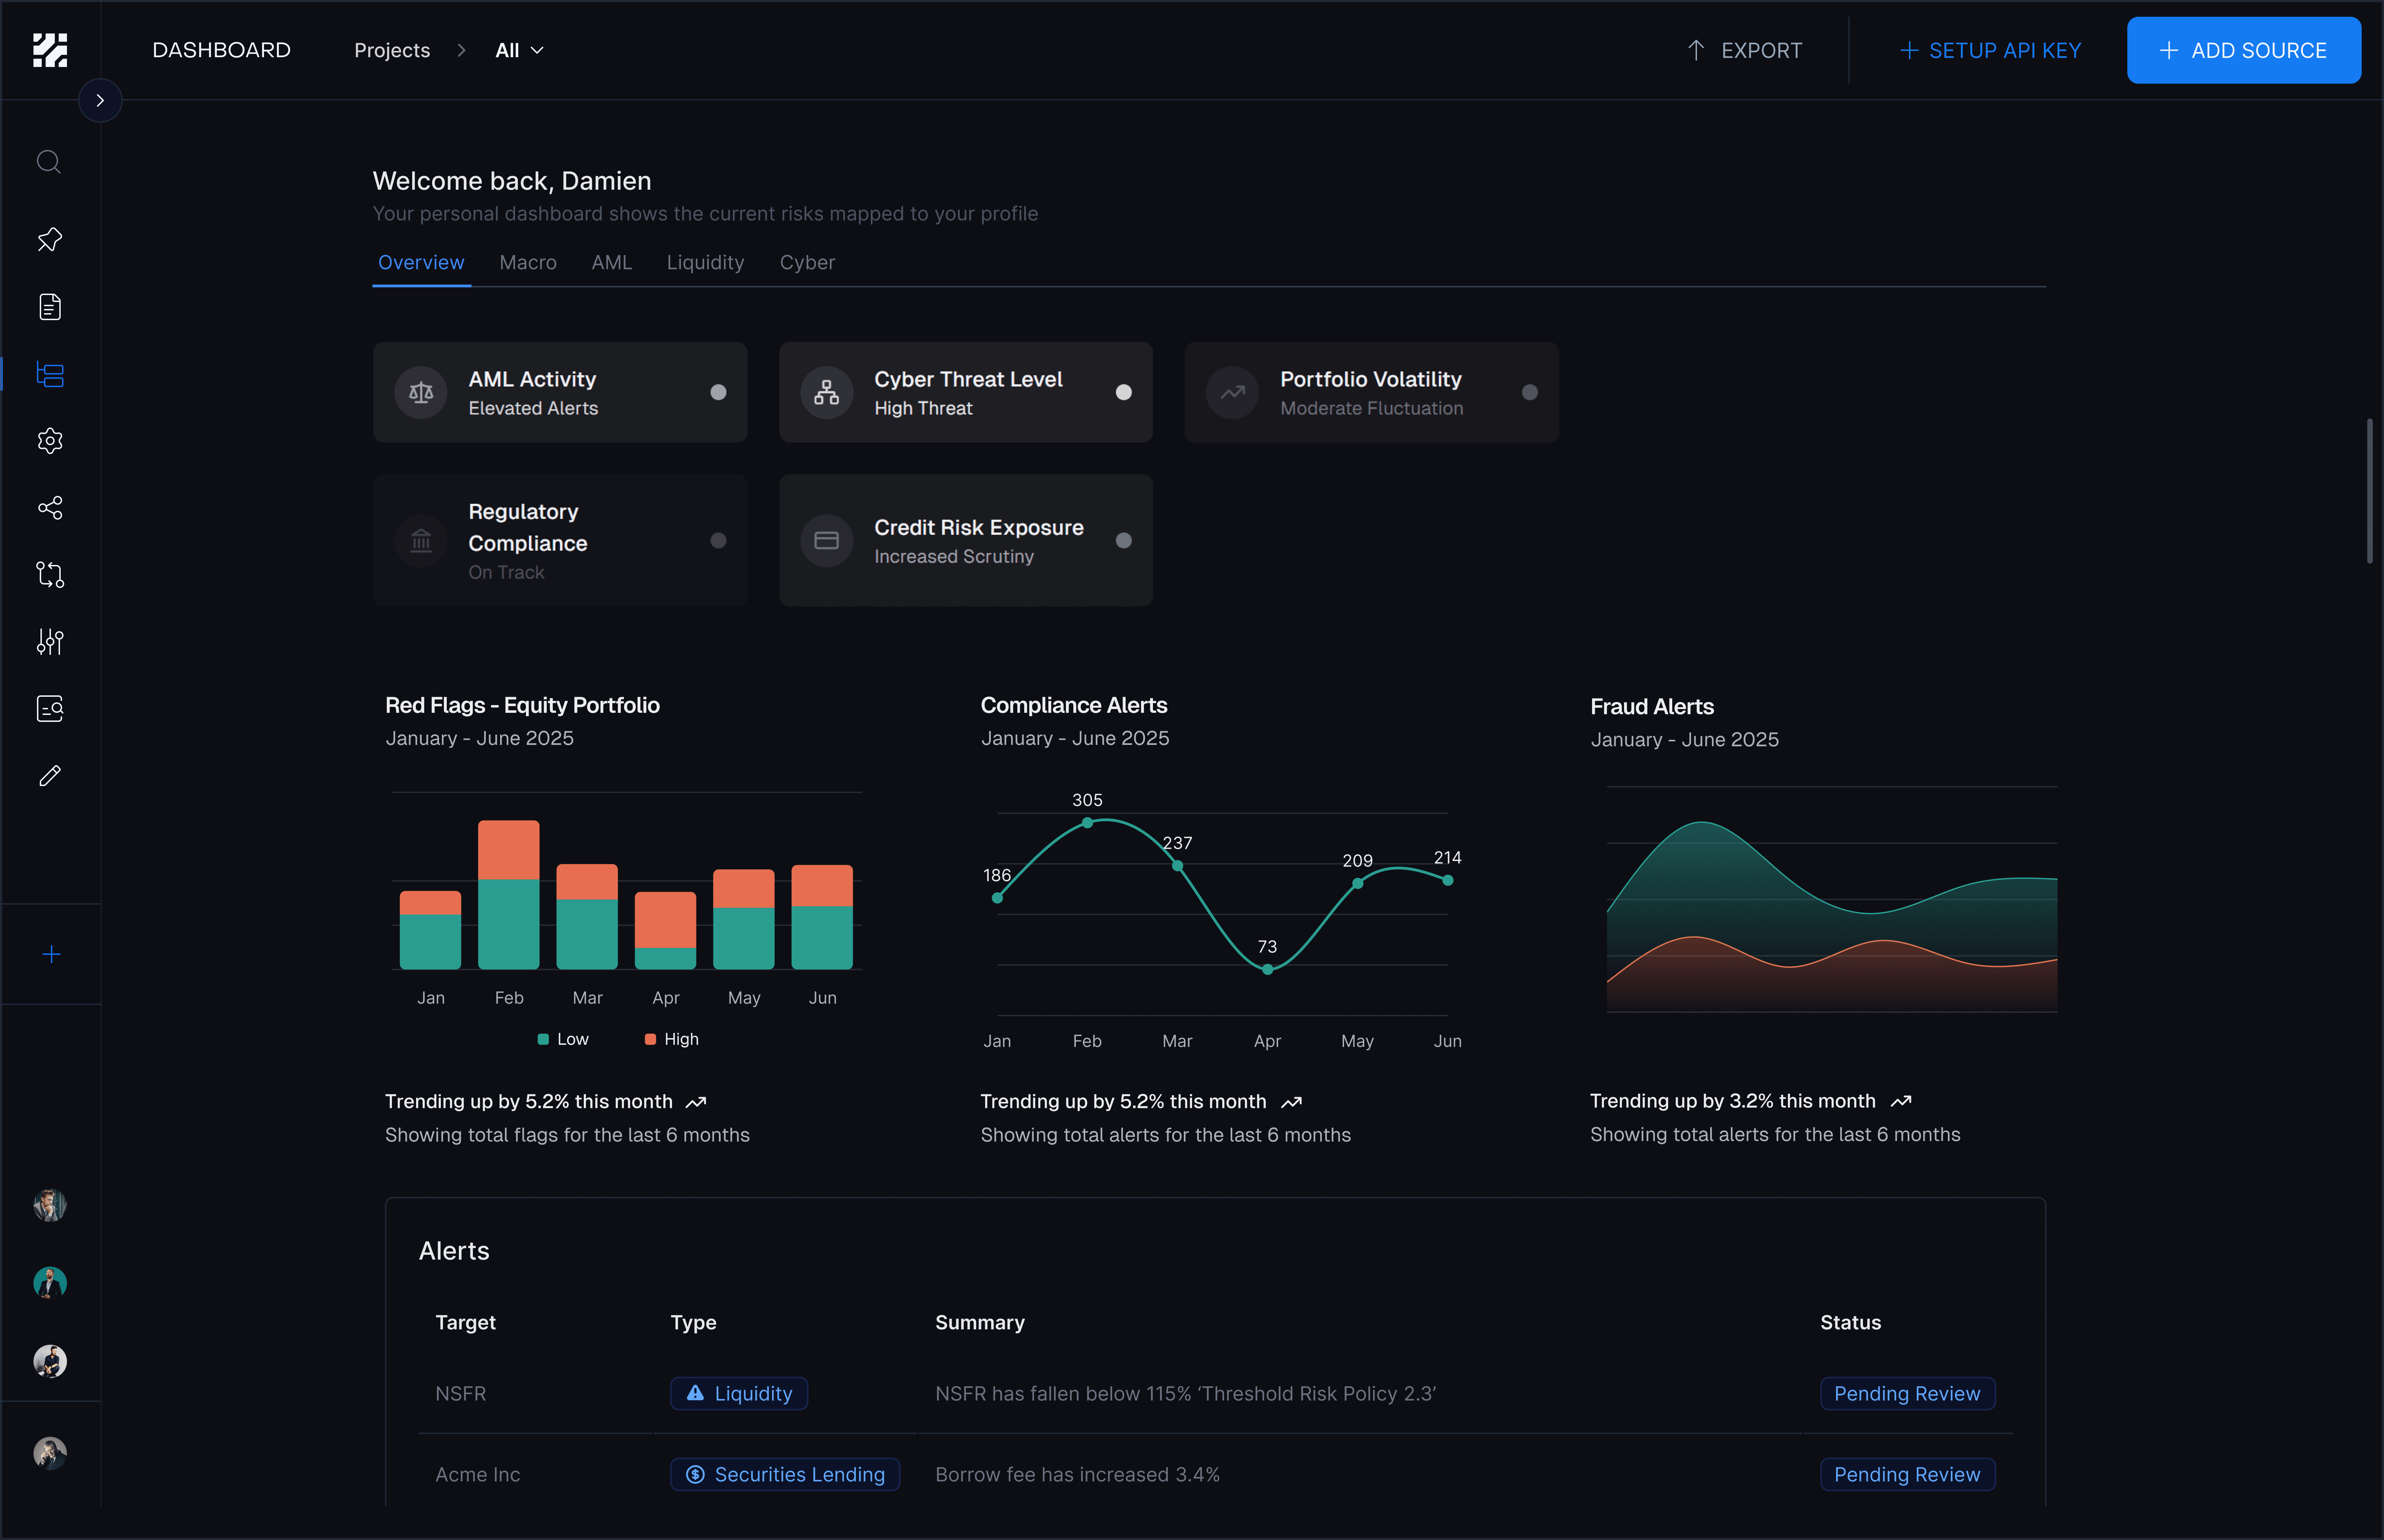2384x1540 pixels.
Task: Open the share nodes sidebar icon
Action: point(50,508)
